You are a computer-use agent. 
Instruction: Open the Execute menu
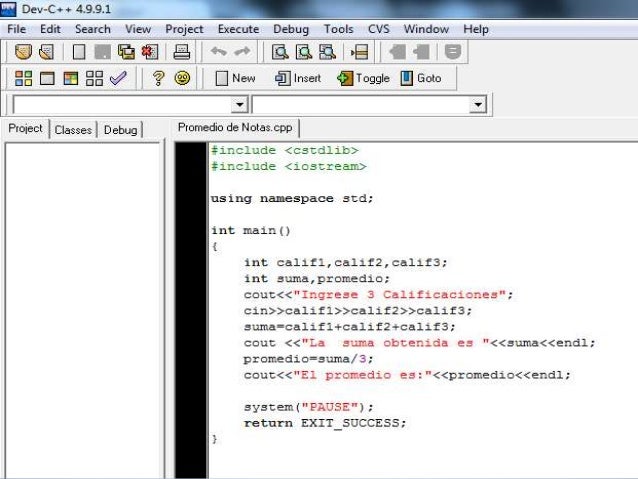238,29
